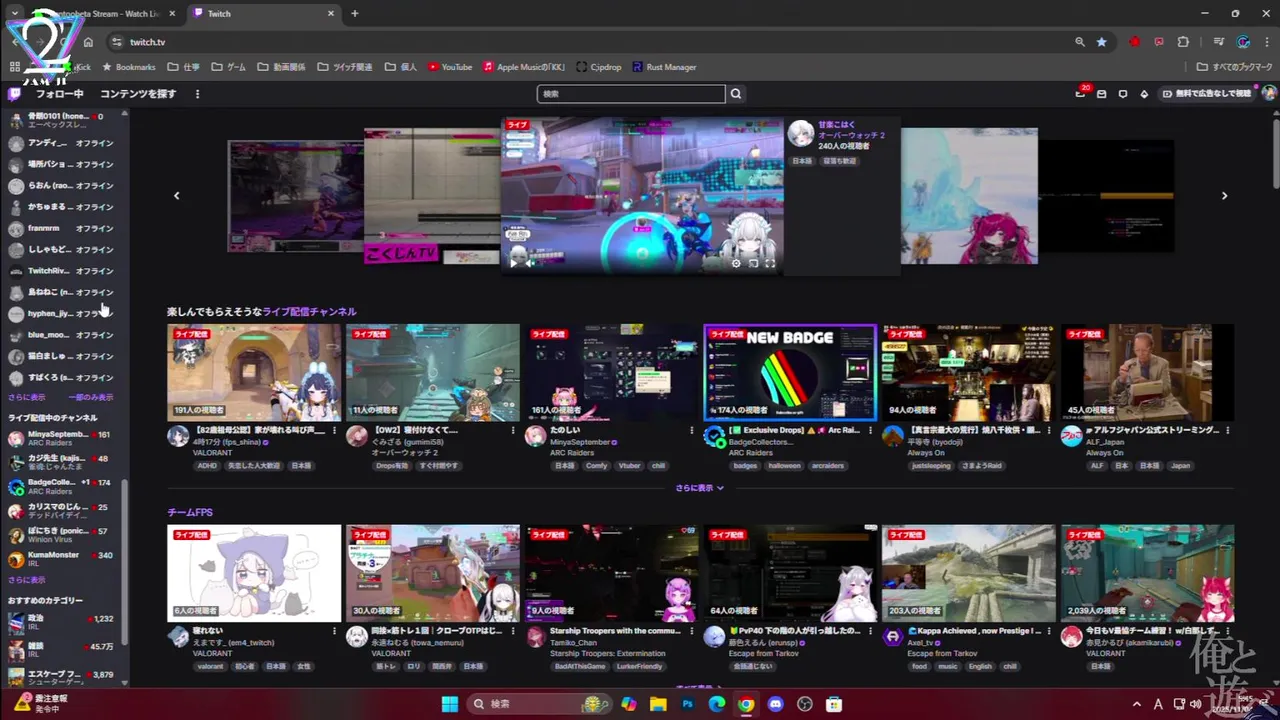Image resolution: width=1280 pixels, height=720 pixels.
Task: Open site information icon left of twitch.tv
Action: click(x=116, y=42)
